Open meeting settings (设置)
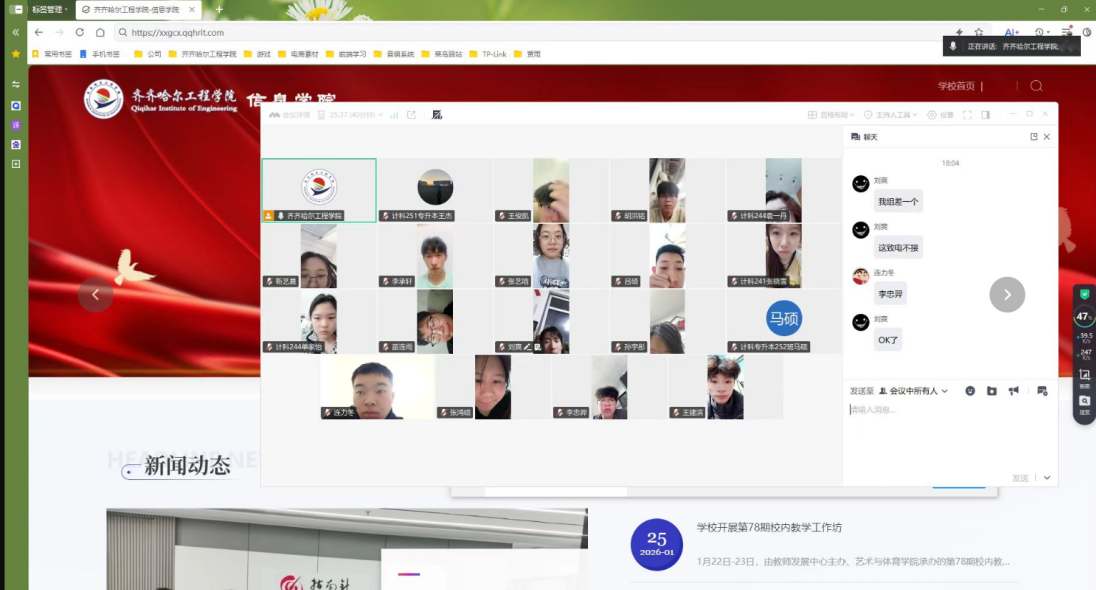 [x=940, y=115]
